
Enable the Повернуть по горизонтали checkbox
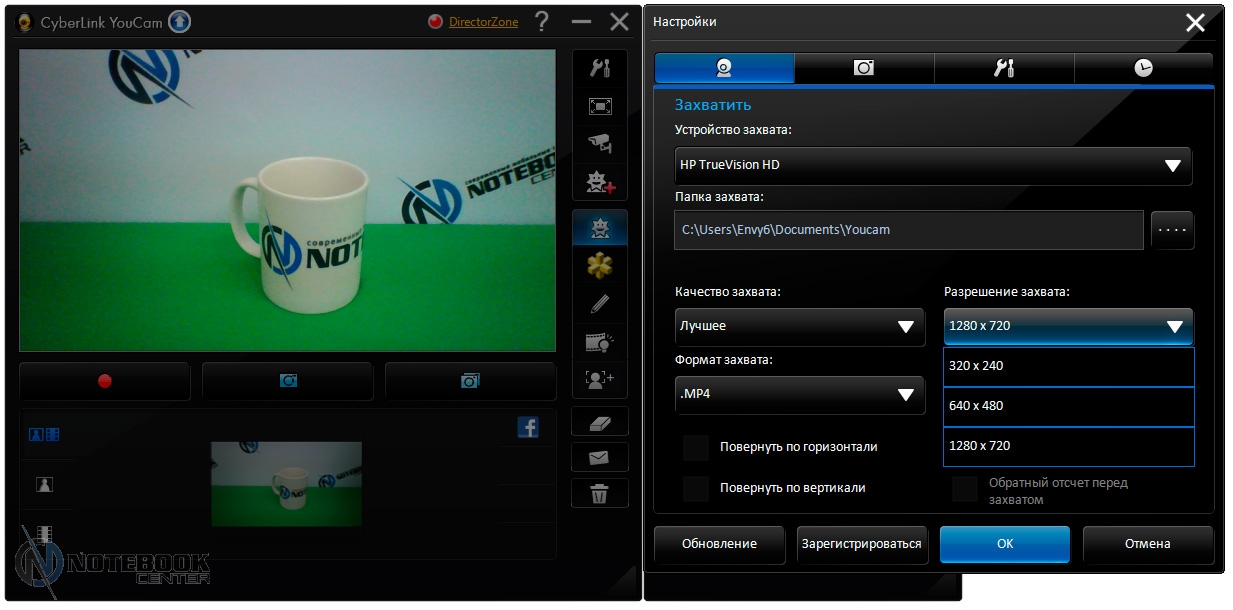point(696,447)
